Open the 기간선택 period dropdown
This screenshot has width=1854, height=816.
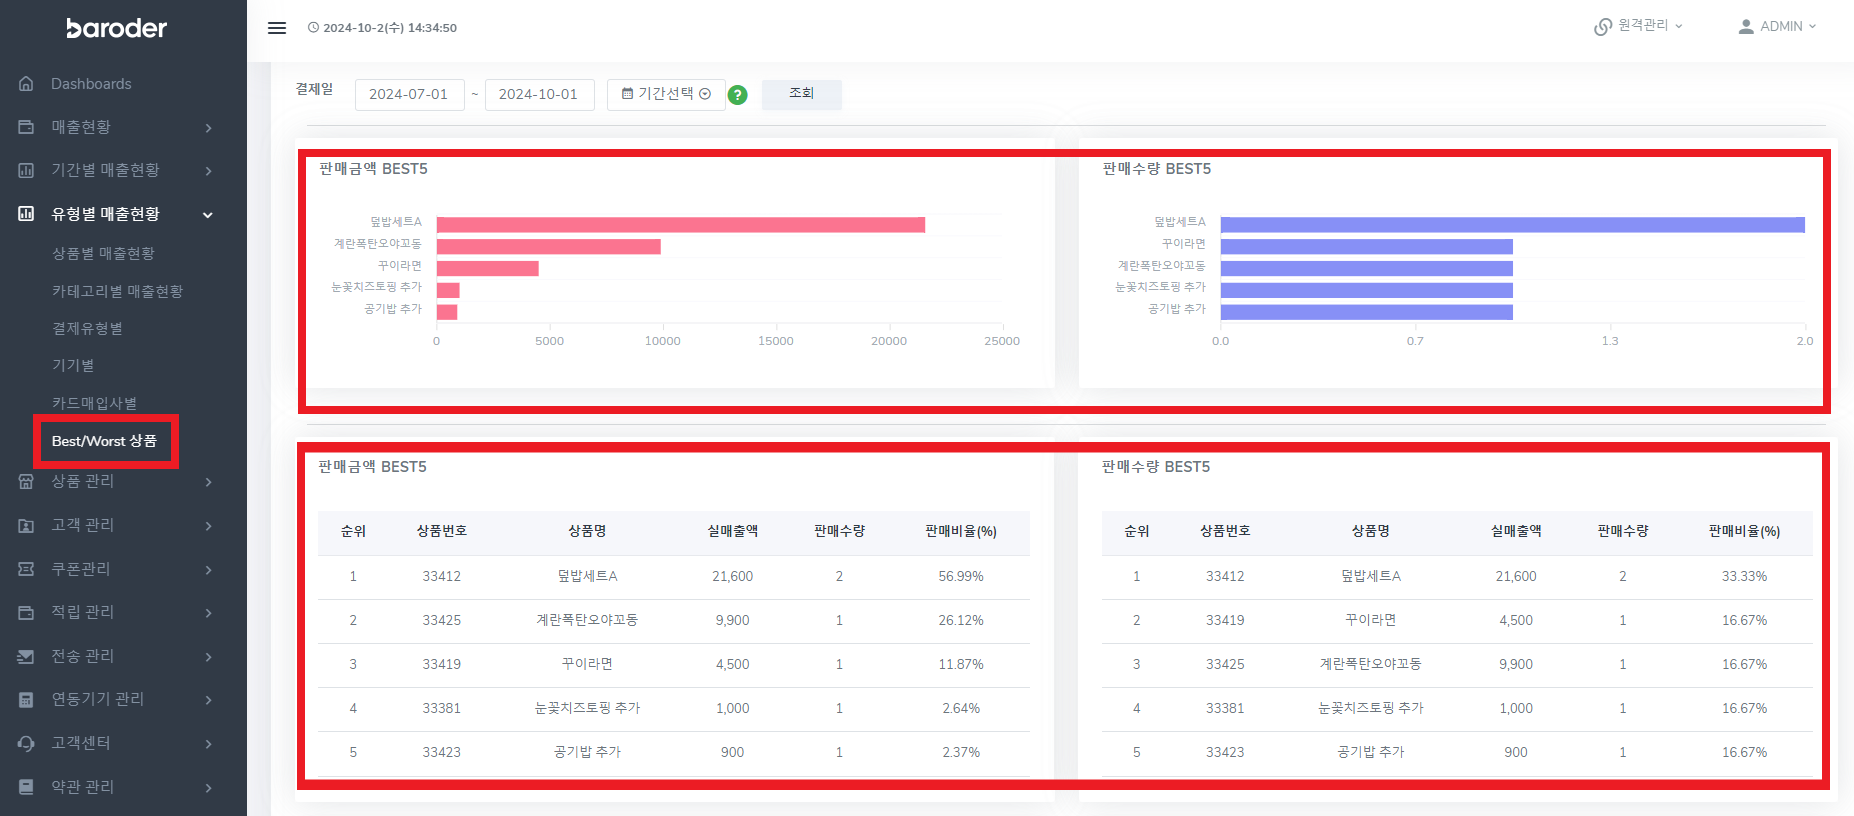[666, 94]
